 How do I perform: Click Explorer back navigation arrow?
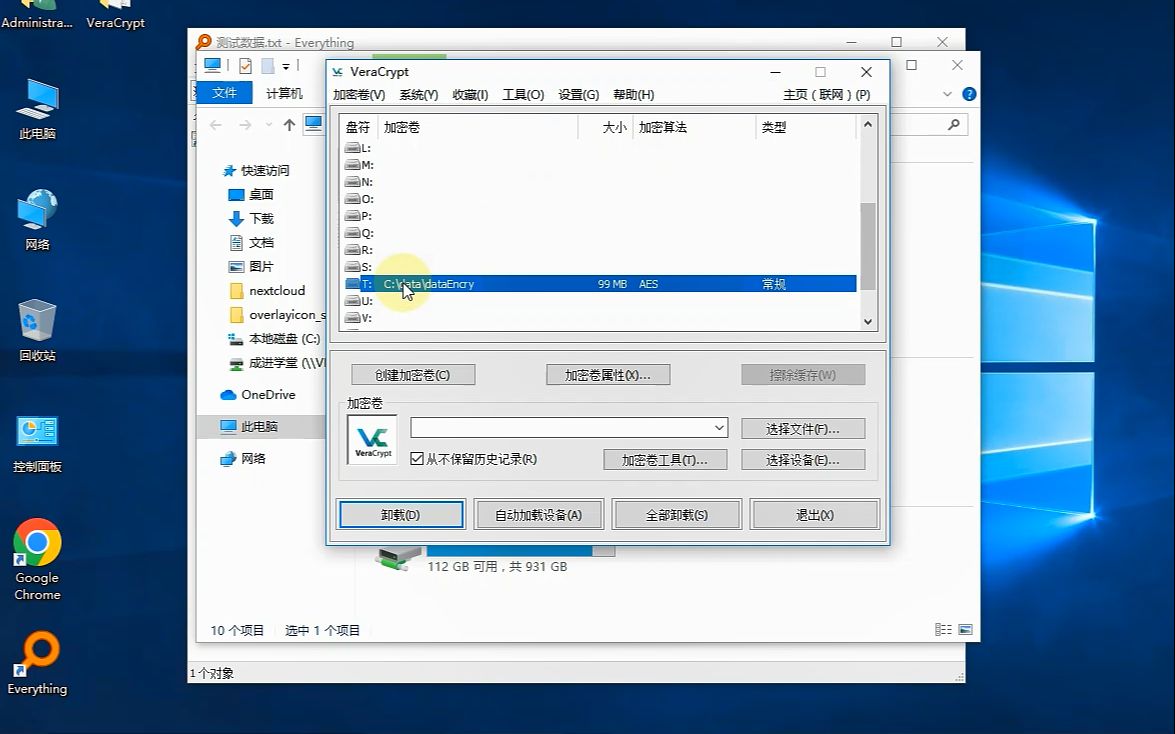[216, 125]
